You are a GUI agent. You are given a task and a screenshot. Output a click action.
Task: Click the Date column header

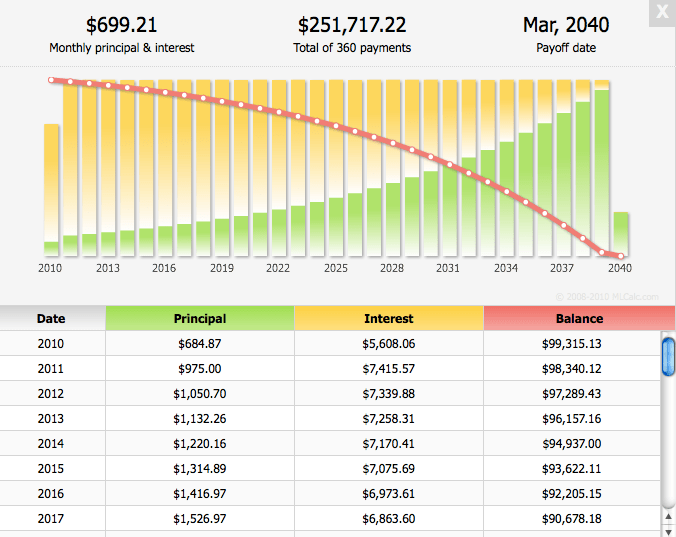pos(51,319)
